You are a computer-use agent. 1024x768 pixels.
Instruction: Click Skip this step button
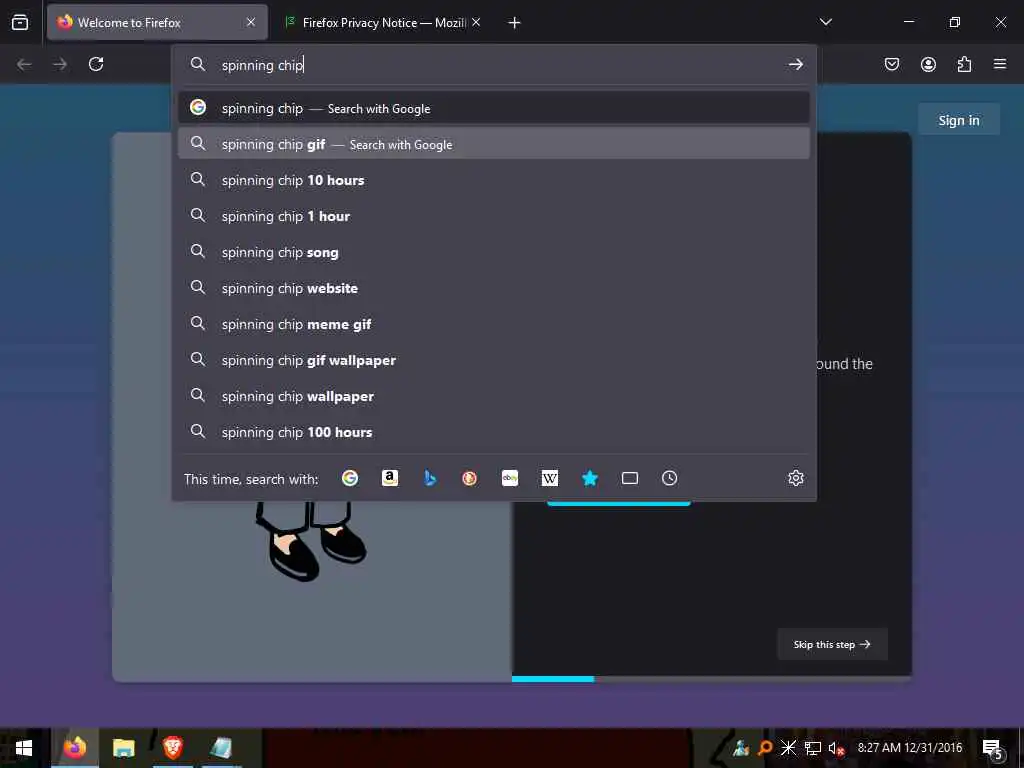(x=832, y=644)
